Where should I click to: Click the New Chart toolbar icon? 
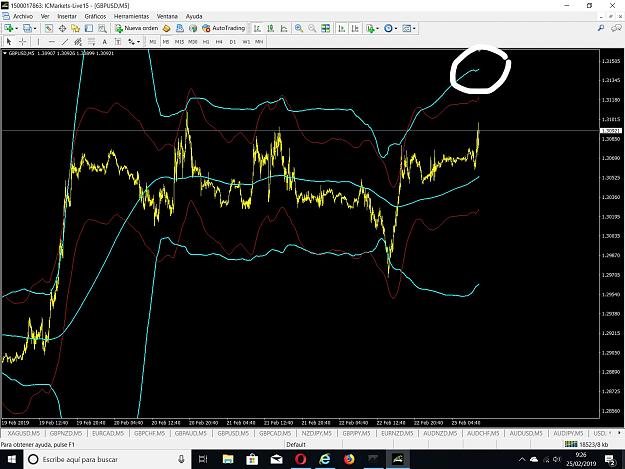pyautogui.click(x=8, y=28)
